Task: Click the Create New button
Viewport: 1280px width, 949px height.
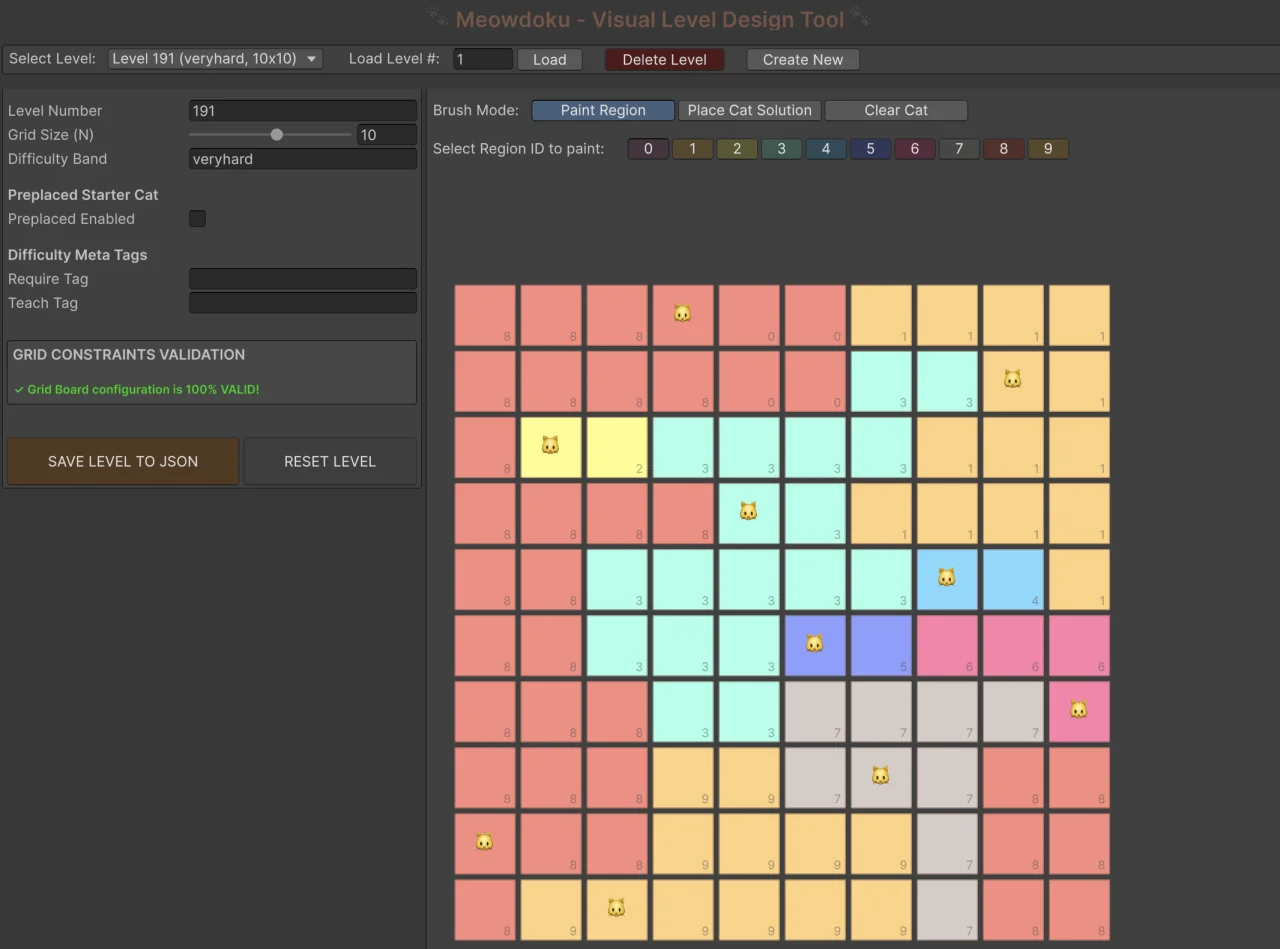Action: click(803, 59)
